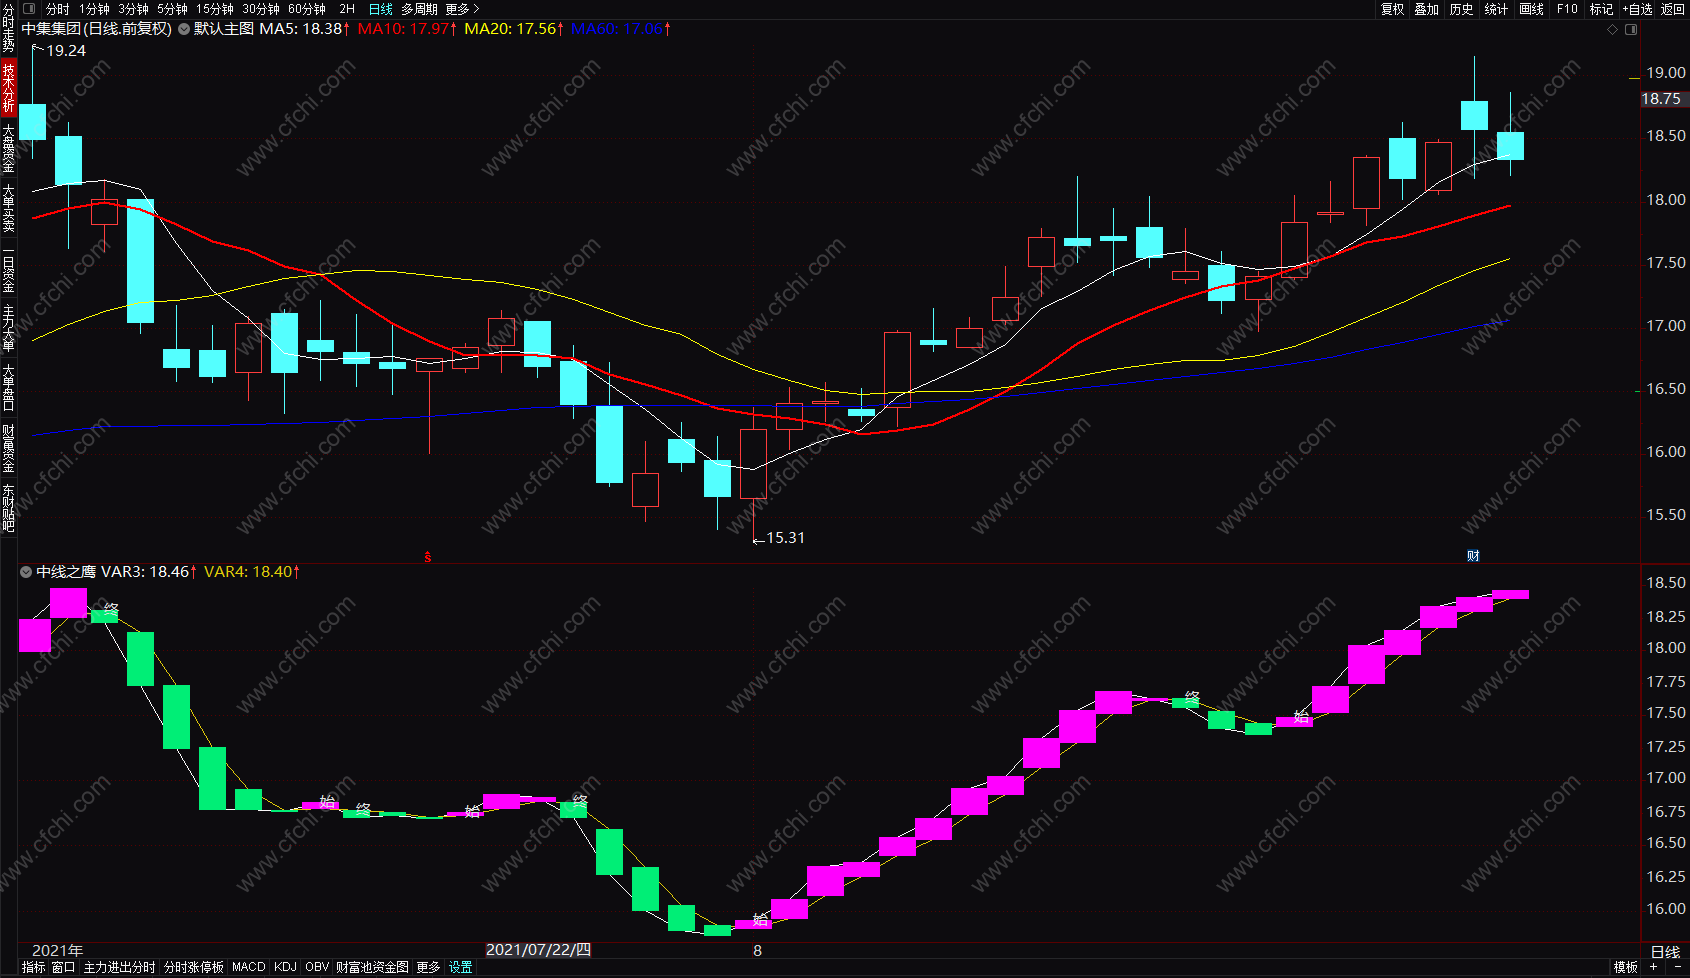Open the 财富池资金图 indicator
1690x978 pixels.
point(372,967)
